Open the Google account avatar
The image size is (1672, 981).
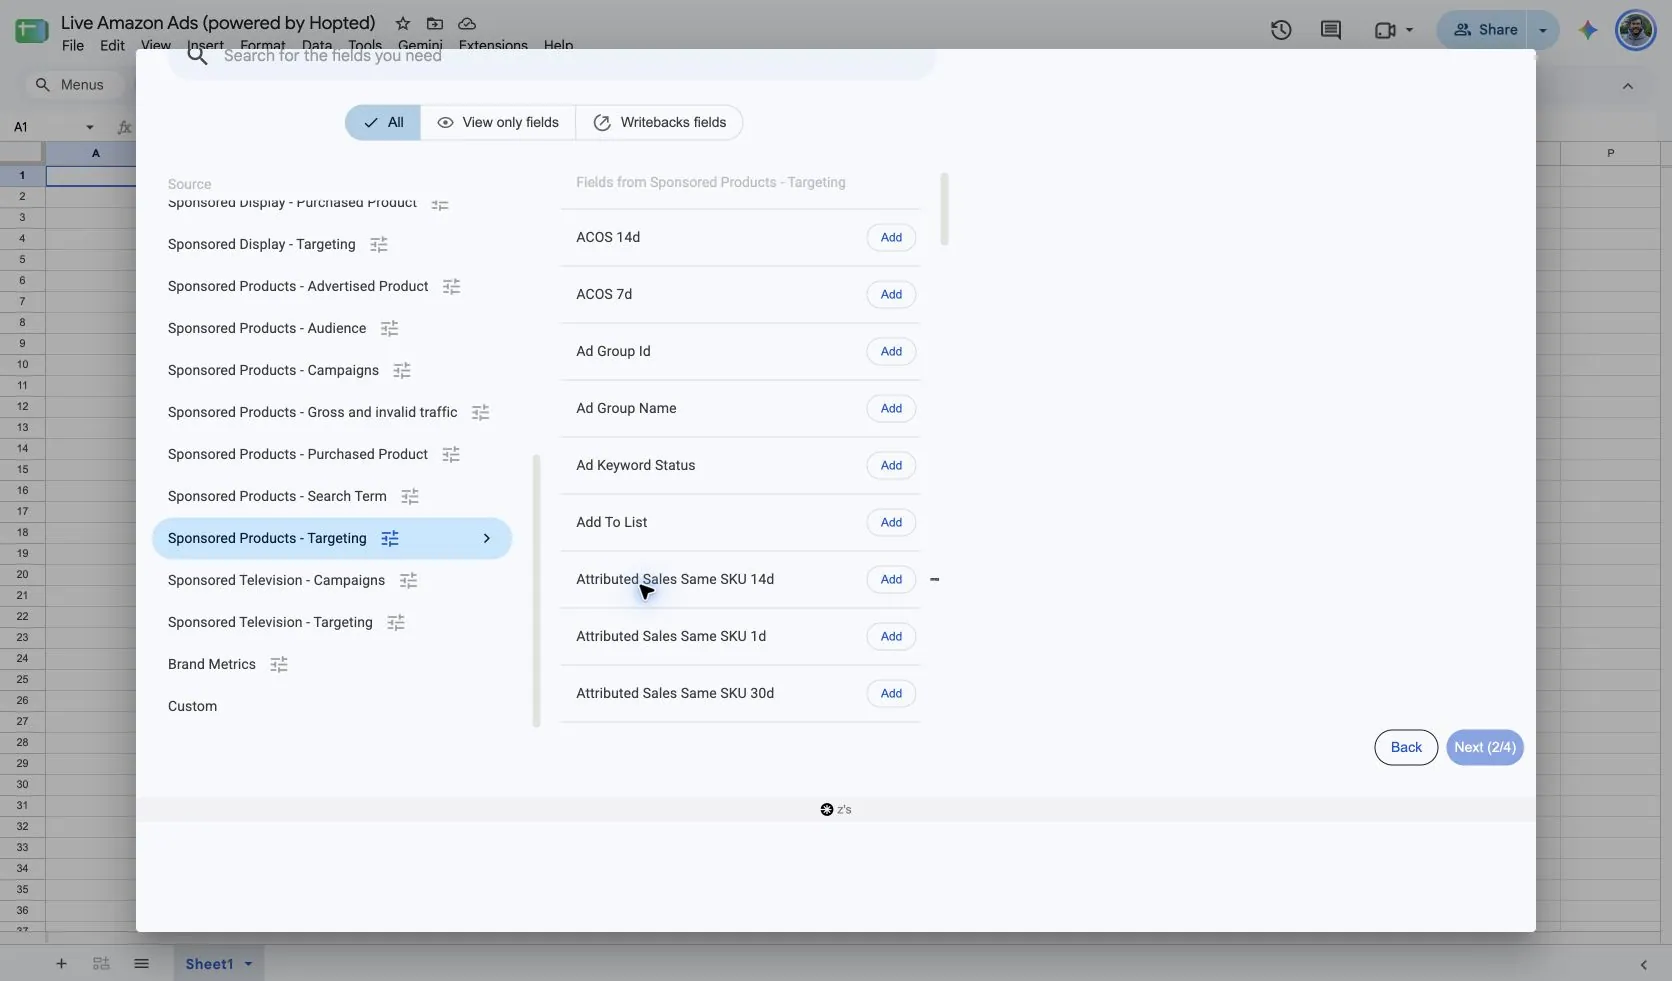click(x=1636, y=30)
